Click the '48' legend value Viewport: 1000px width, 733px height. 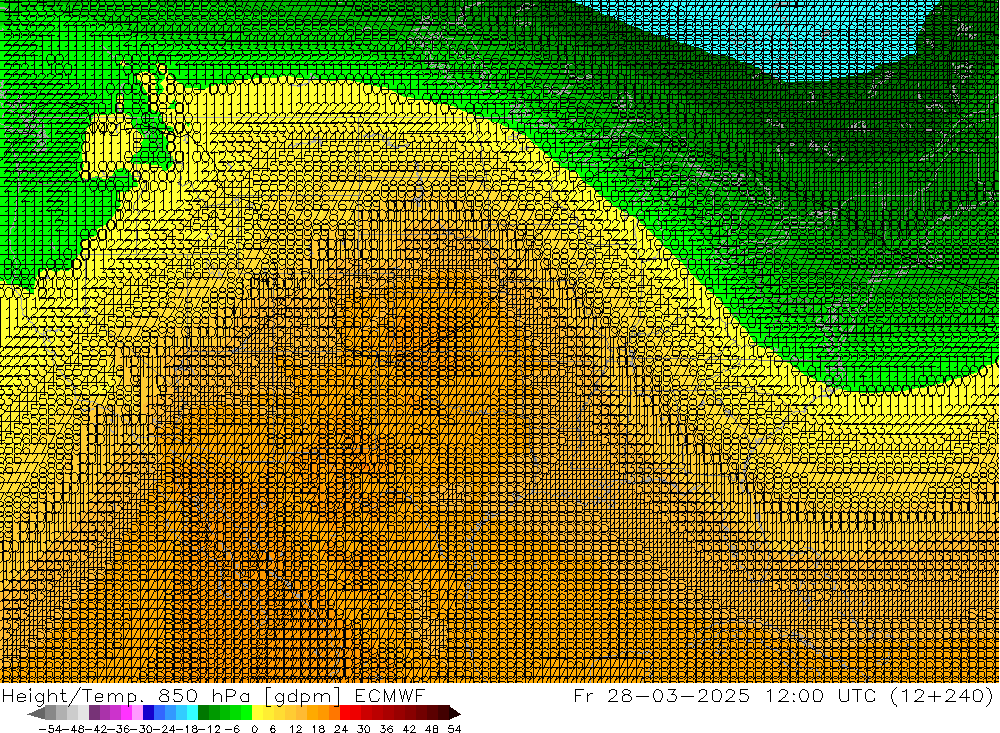pos(432,729)
